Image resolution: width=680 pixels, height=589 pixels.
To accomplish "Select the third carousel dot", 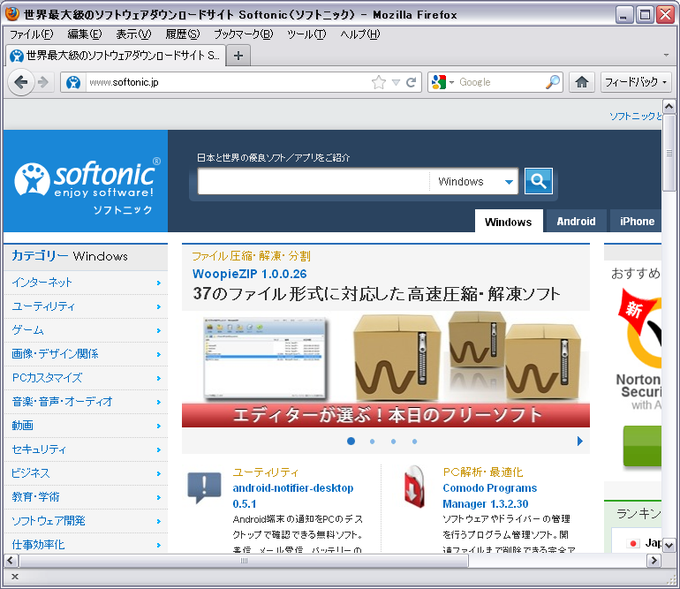I will pos(393,442).
